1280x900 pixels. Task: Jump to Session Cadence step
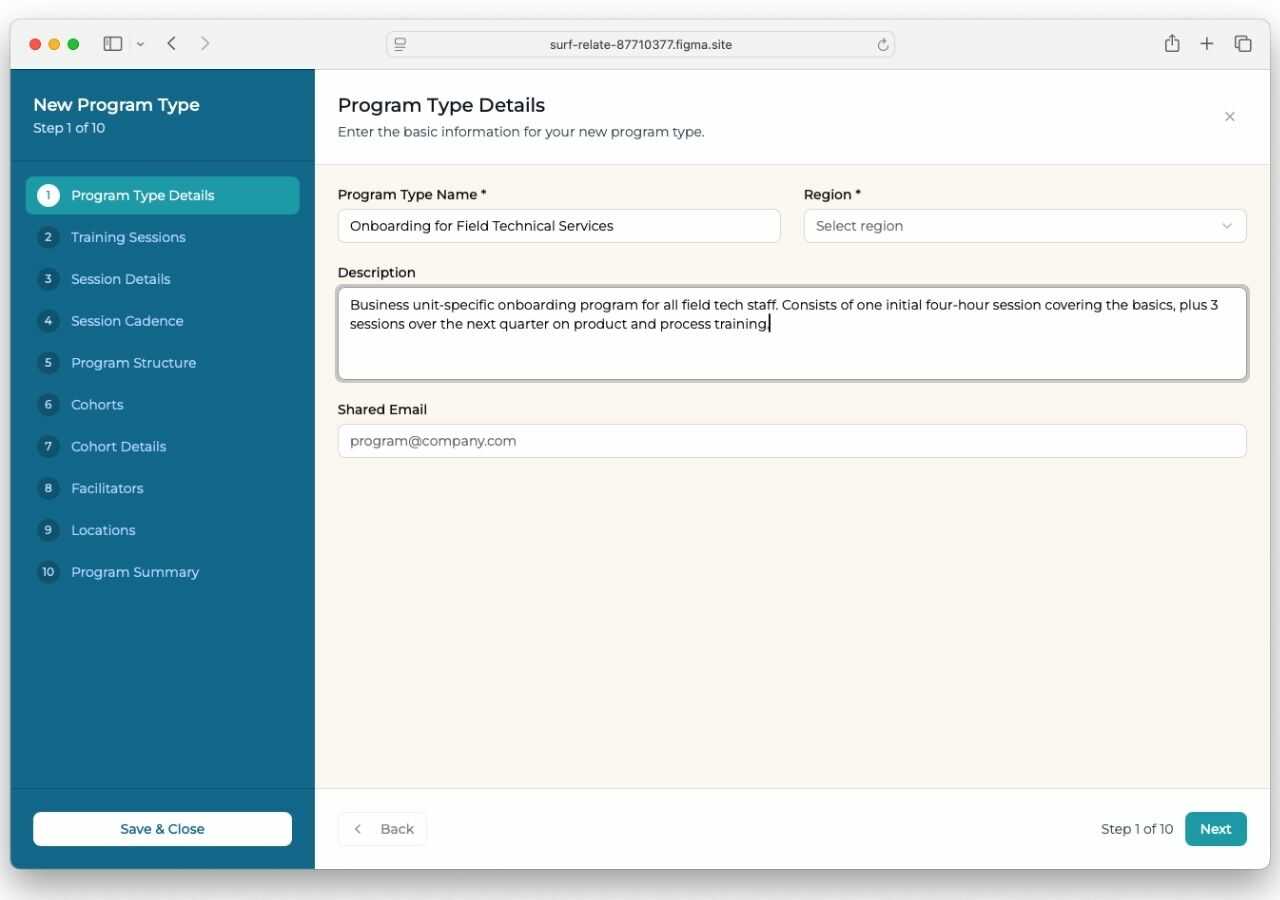(x=127, y=321)
